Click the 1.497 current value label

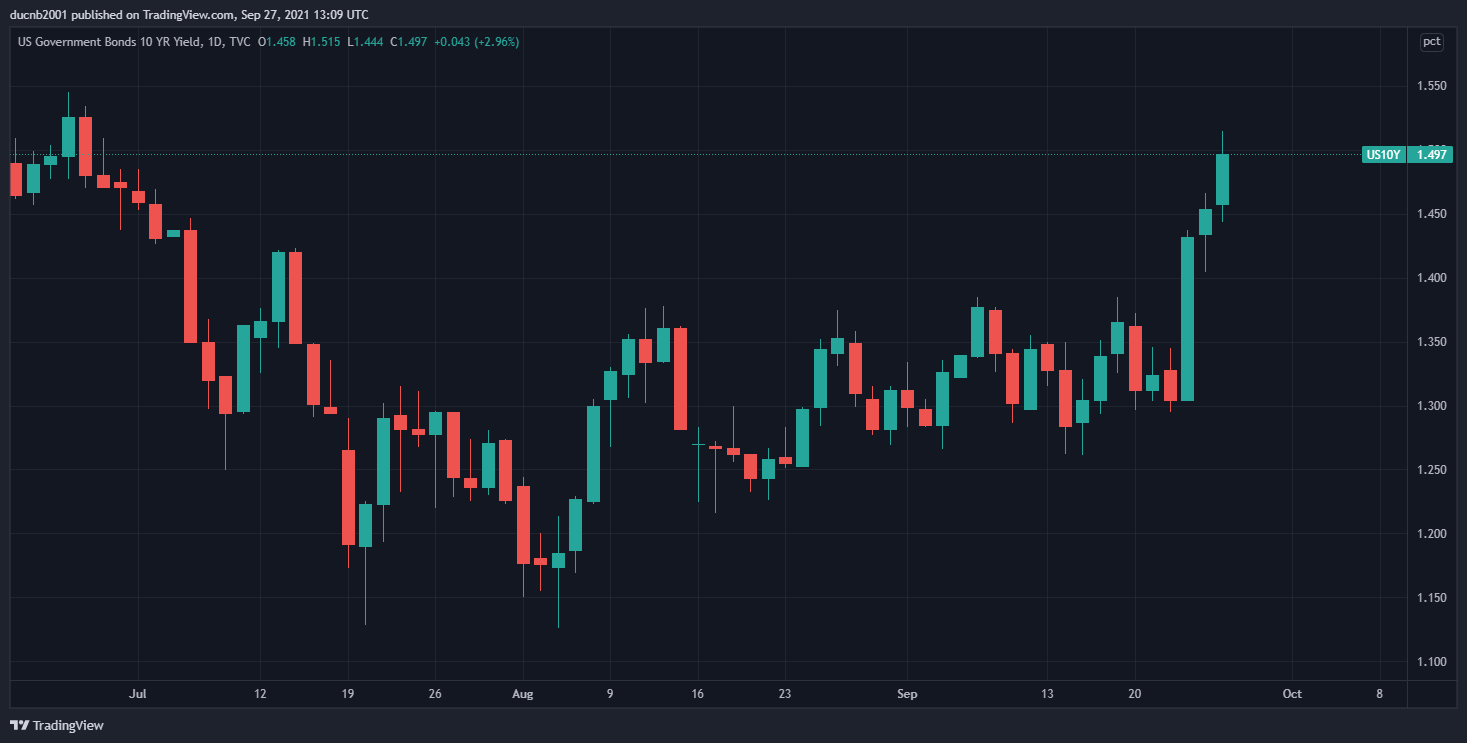(x=1431, y=154)
